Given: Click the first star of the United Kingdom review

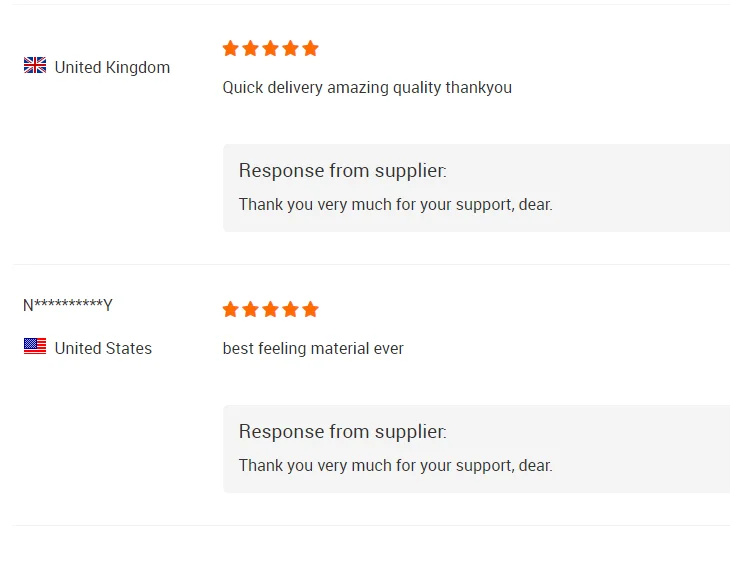Looking at the screenshot, I should click(x=231, y=48).
